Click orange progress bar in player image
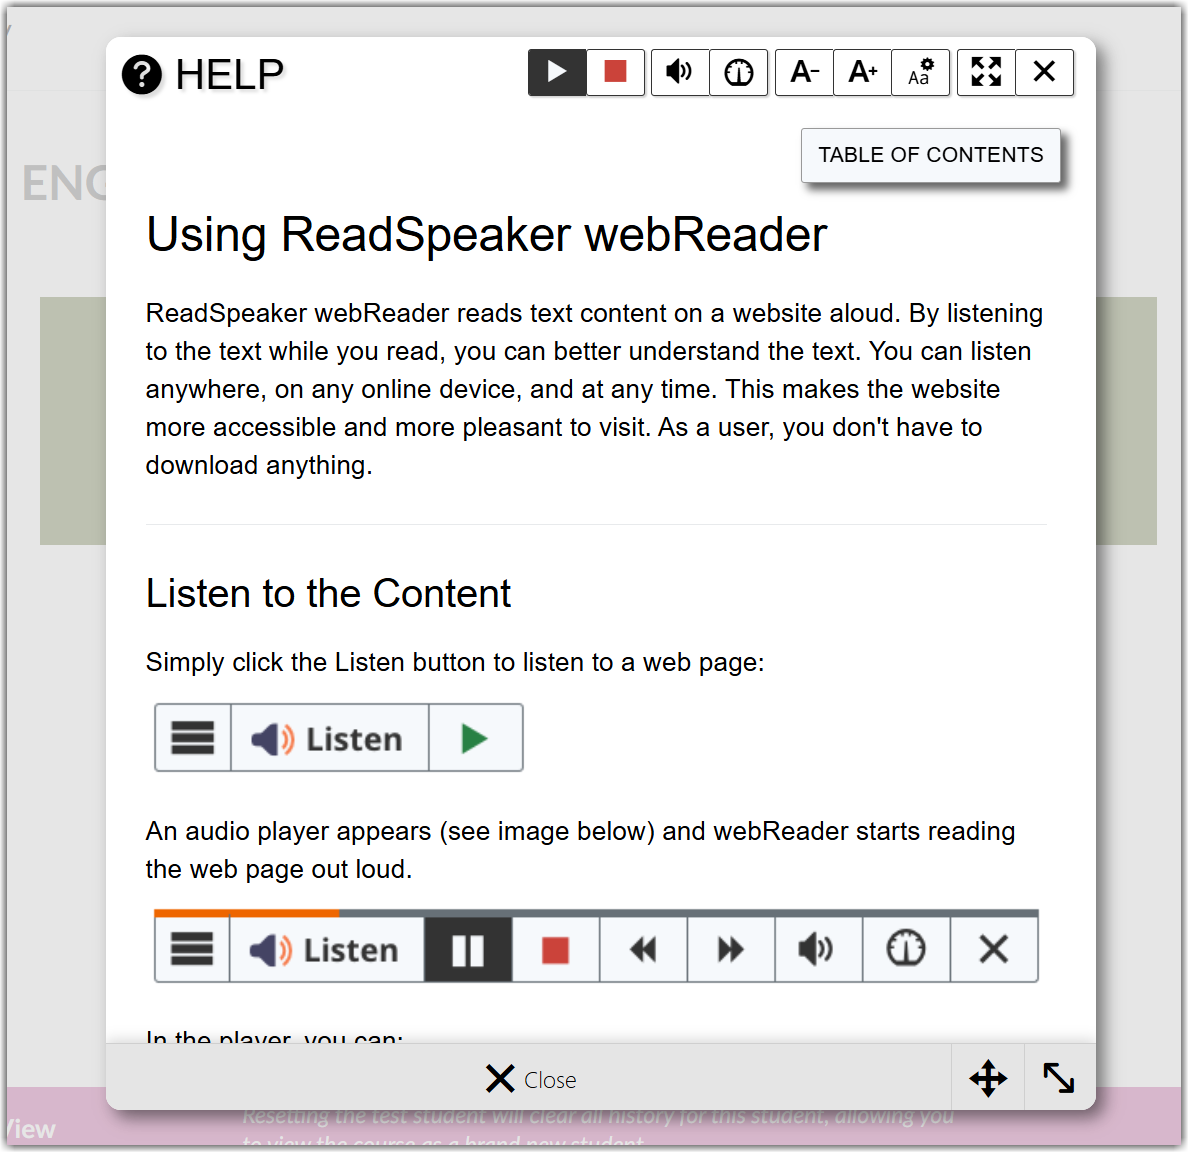This screenshot has width=1189, height=1153. click(246, 913)
